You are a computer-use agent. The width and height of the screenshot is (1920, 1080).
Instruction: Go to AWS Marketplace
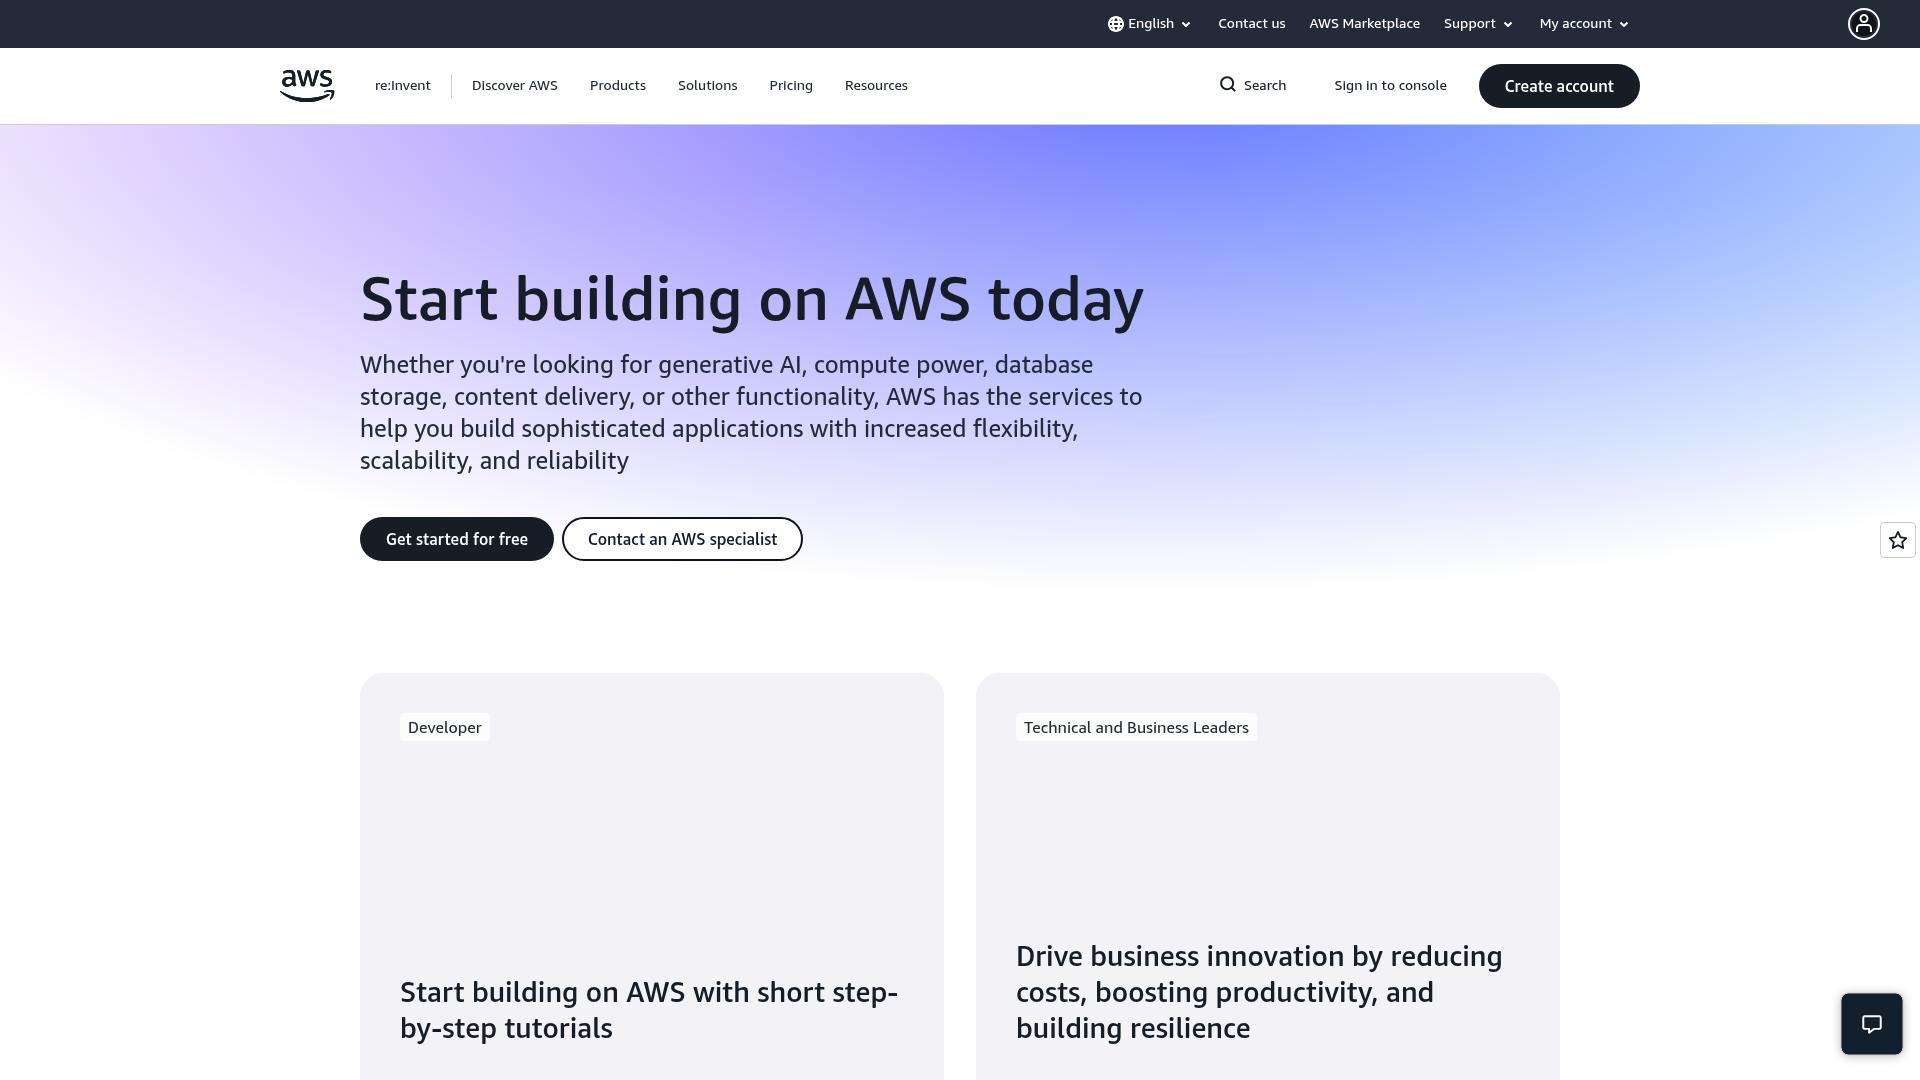(1364, 24)
